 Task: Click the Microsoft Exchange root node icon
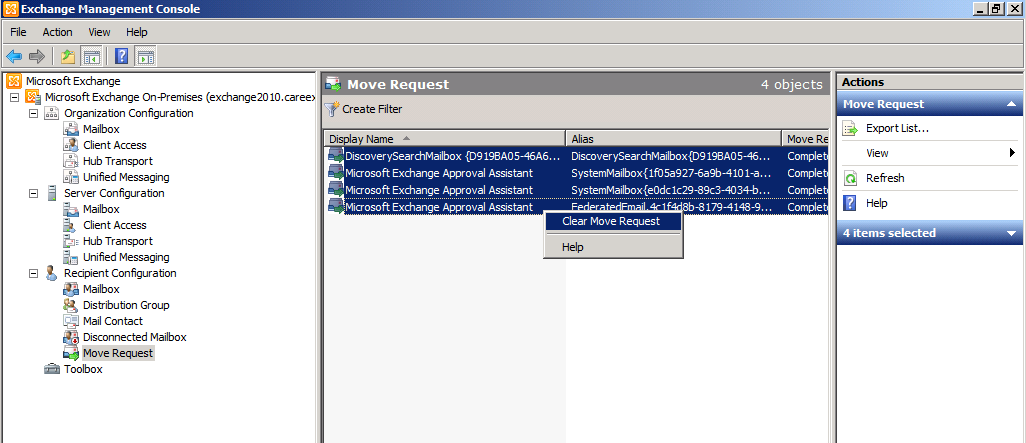tap(14, 81)
